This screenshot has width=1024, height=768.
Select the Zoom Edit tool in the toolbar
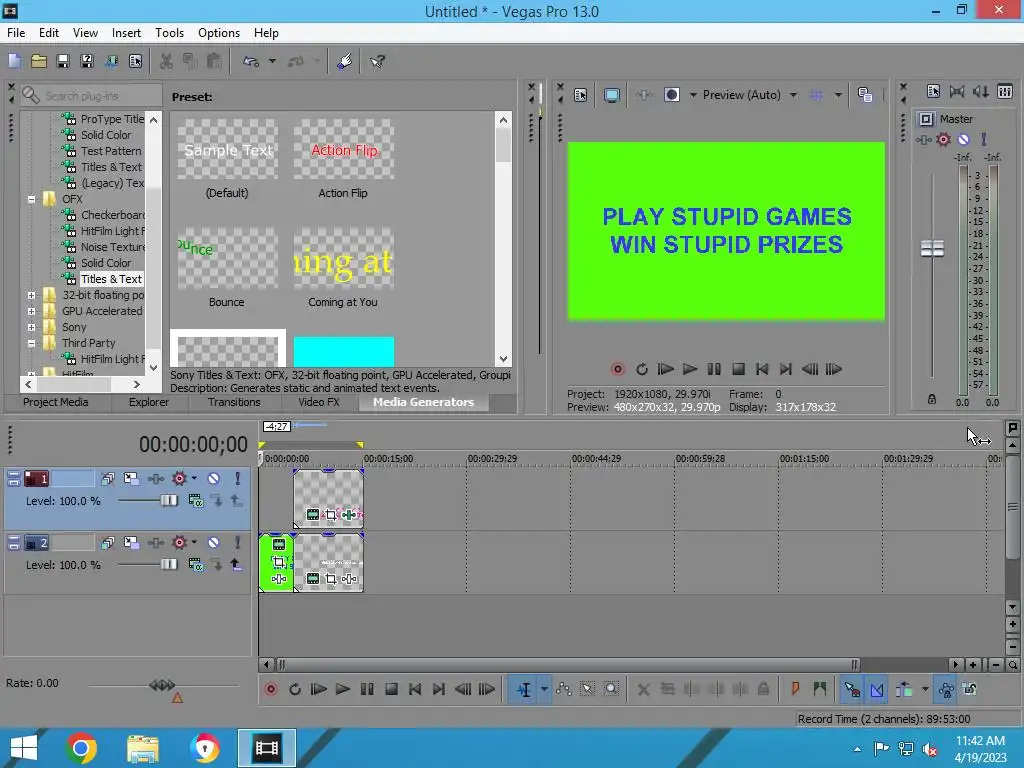click(611, 689)
